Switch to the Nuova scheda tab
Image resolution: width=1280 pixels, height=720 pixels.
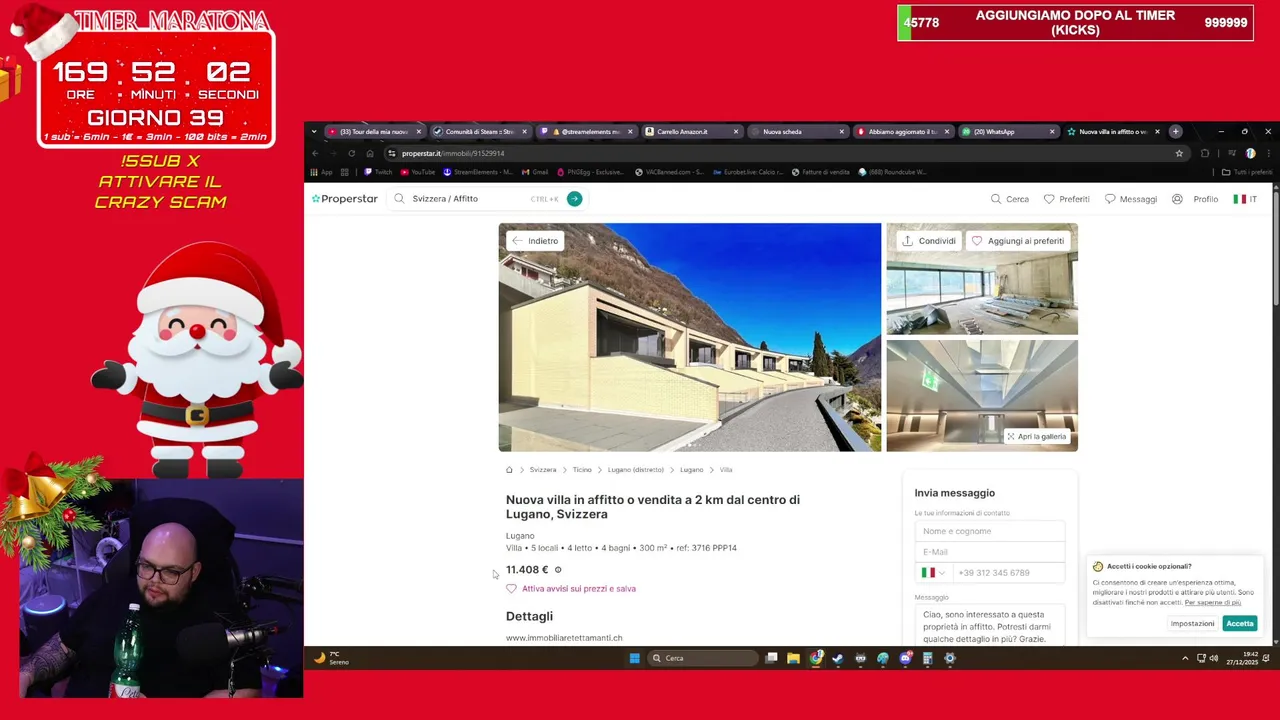click(x=798, y=132)
